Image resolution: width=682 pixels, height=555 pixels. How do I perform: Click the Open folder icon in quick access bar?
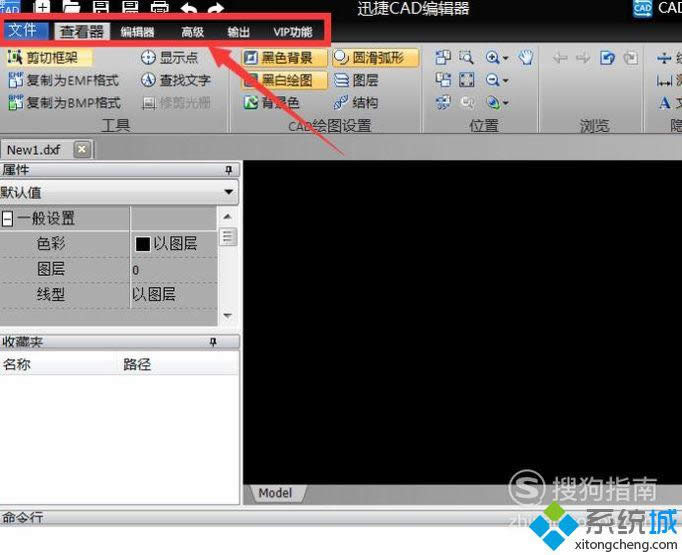point(71,7)
